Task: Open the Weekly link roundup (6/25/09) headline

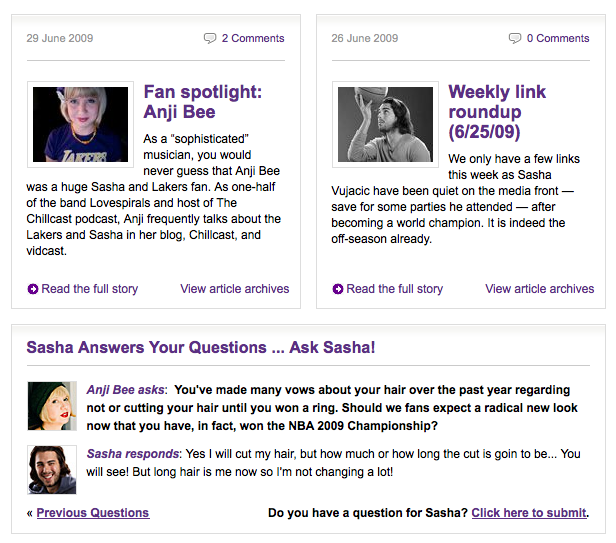Action: pyautogui.click(x=497, y=111)
